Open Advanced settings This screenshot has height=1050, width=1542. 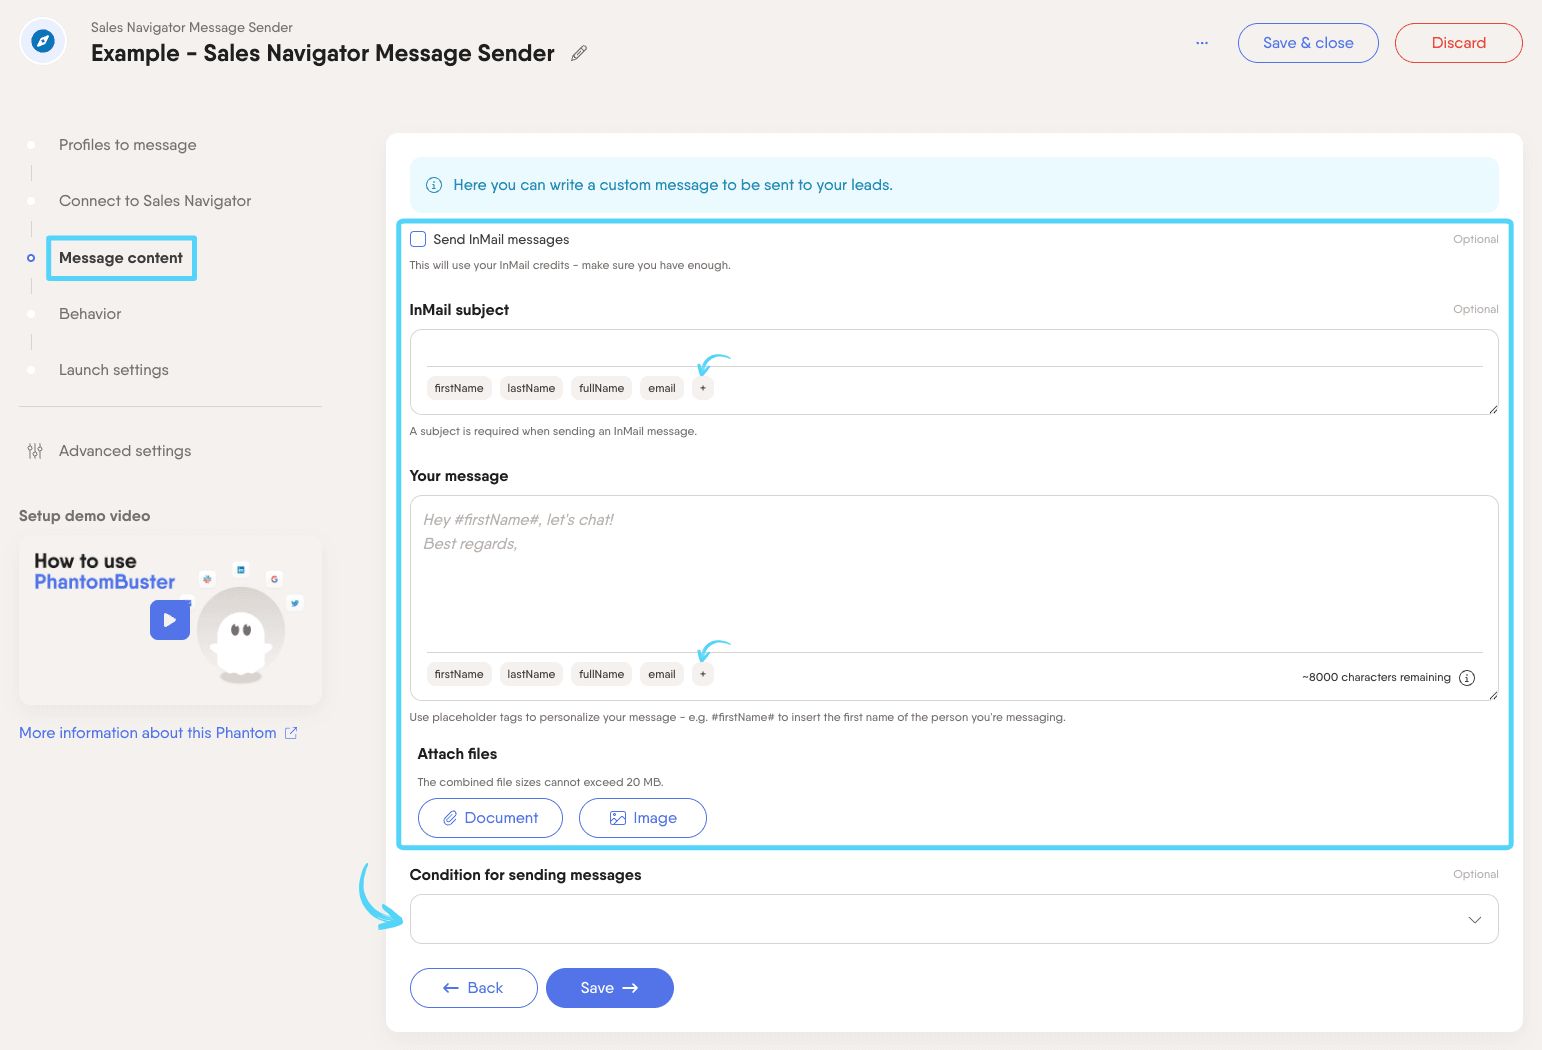(125, 451)
